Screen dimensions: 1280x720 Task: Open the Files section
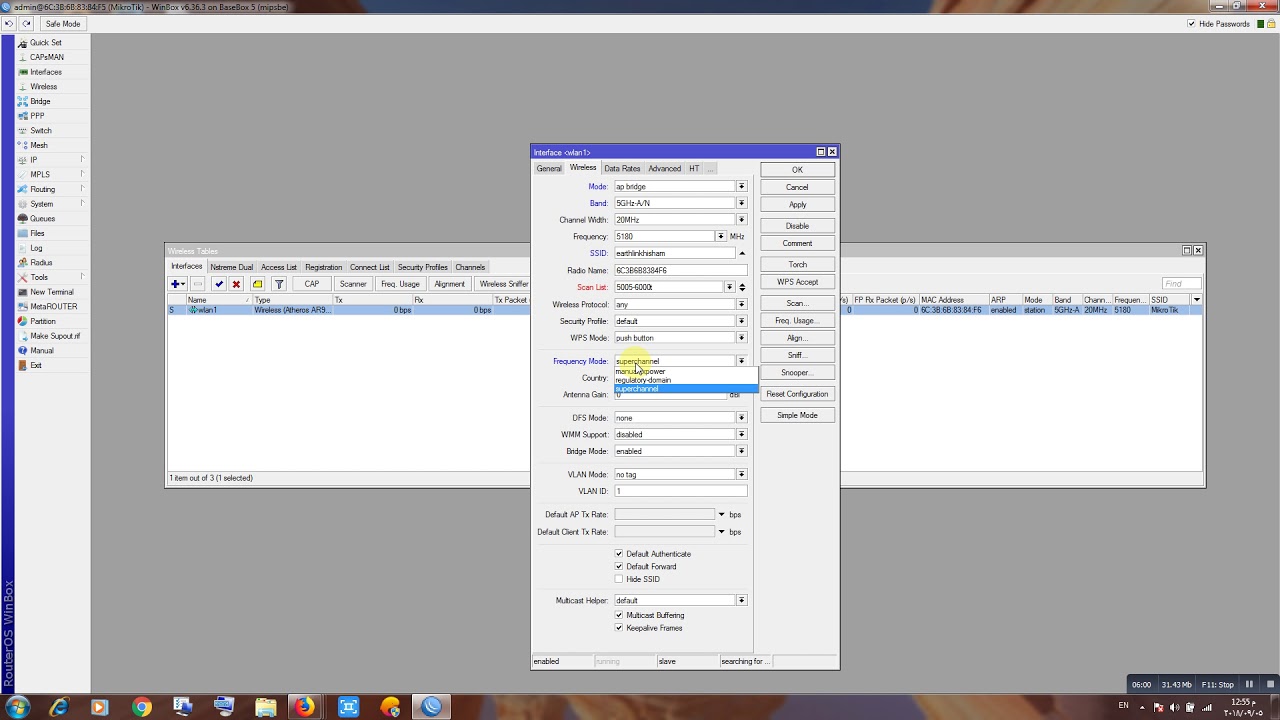coord(37,233)
